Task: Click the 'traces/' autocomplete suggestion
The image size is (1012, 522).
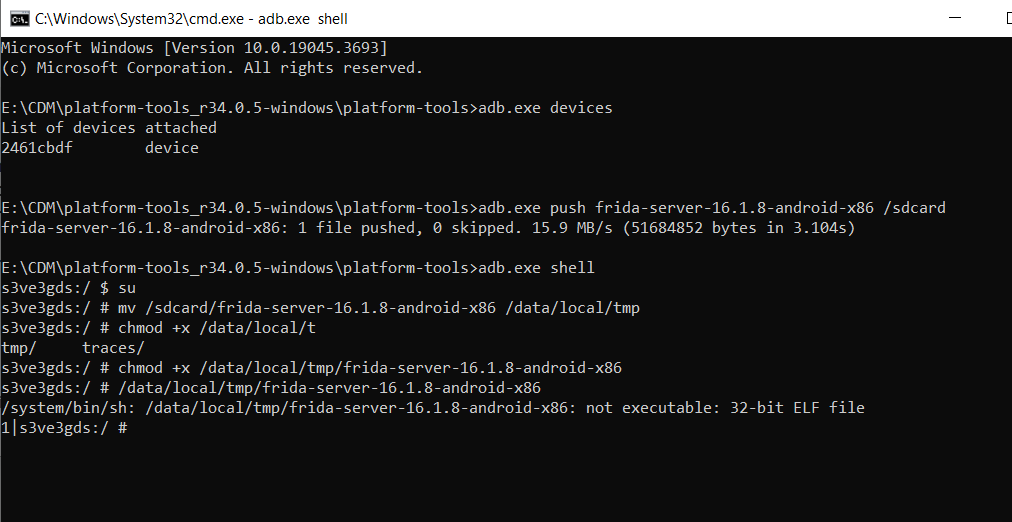Action: coord(113,348)
